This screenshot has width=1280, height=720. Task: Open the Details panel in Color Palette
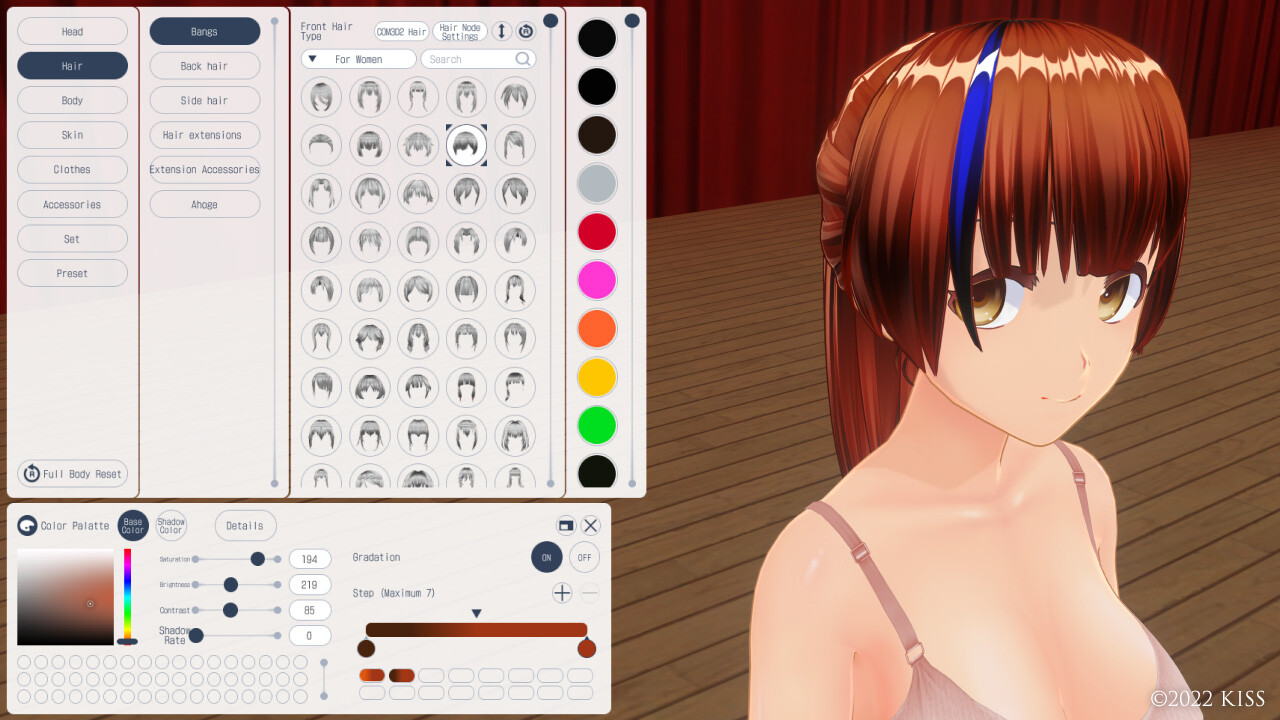pyautogui.click(x=245, y=525)
